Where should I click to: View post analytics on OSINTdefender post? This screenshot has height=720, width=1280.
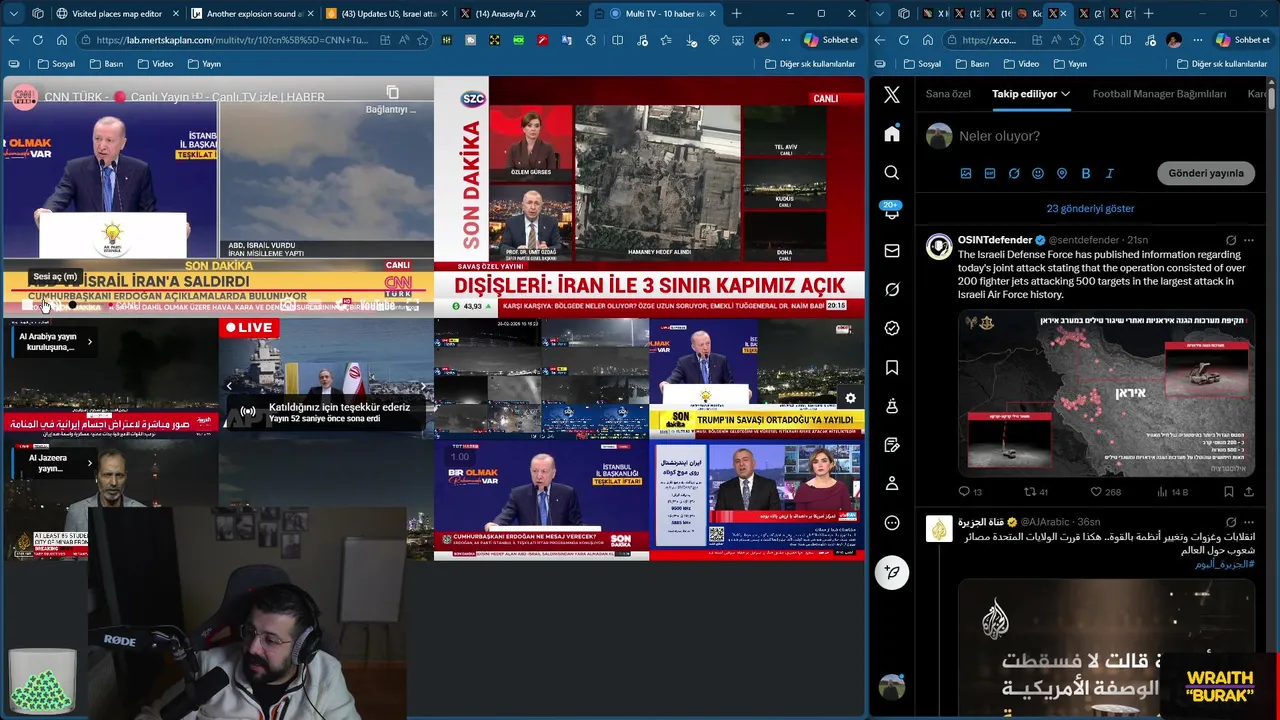pyautogui.click(x=1173, y=492)
